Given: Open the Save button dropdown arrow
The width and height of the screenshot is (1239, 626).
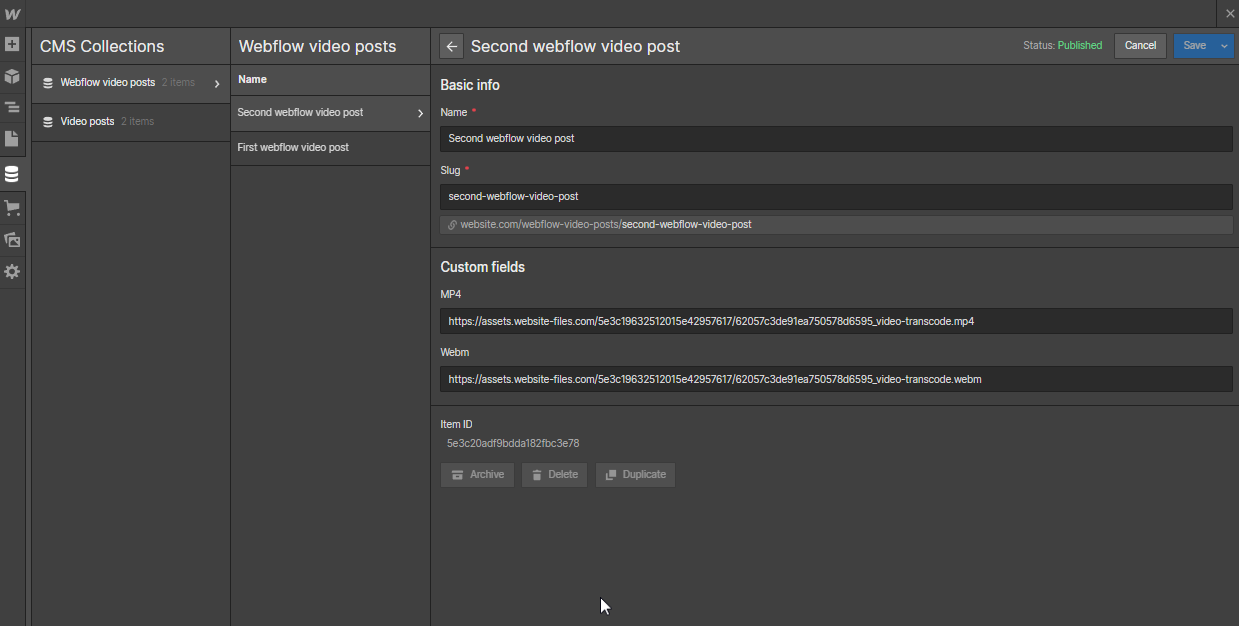Looking at the screenshot, I should coord(1224,46).
